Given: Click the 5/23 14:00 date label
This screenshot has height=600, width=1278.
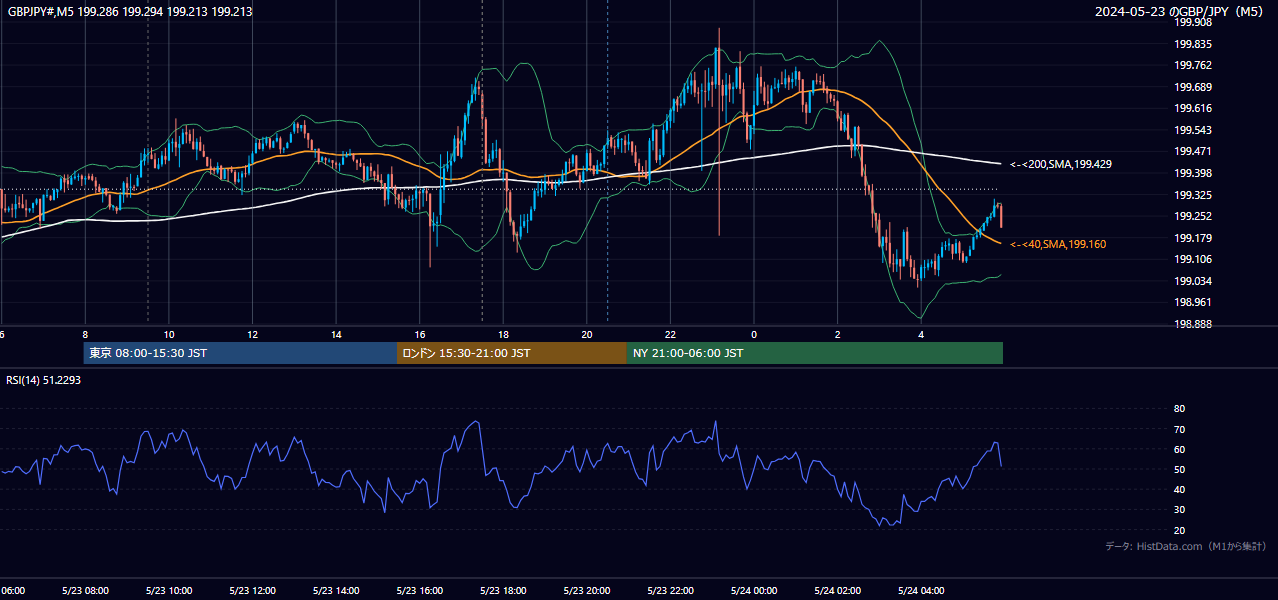Looking at the screenshot, I should 336,590.
